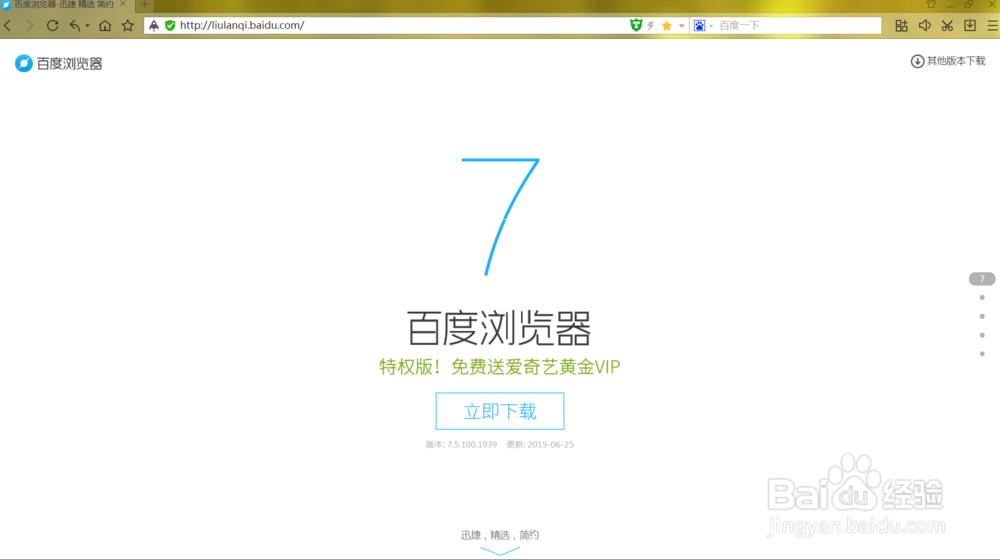Click the 迅捷，精选，简约 text
The height and width of the screenshot is (560, 1000).
pyautogui.click(x=500, y=534)
